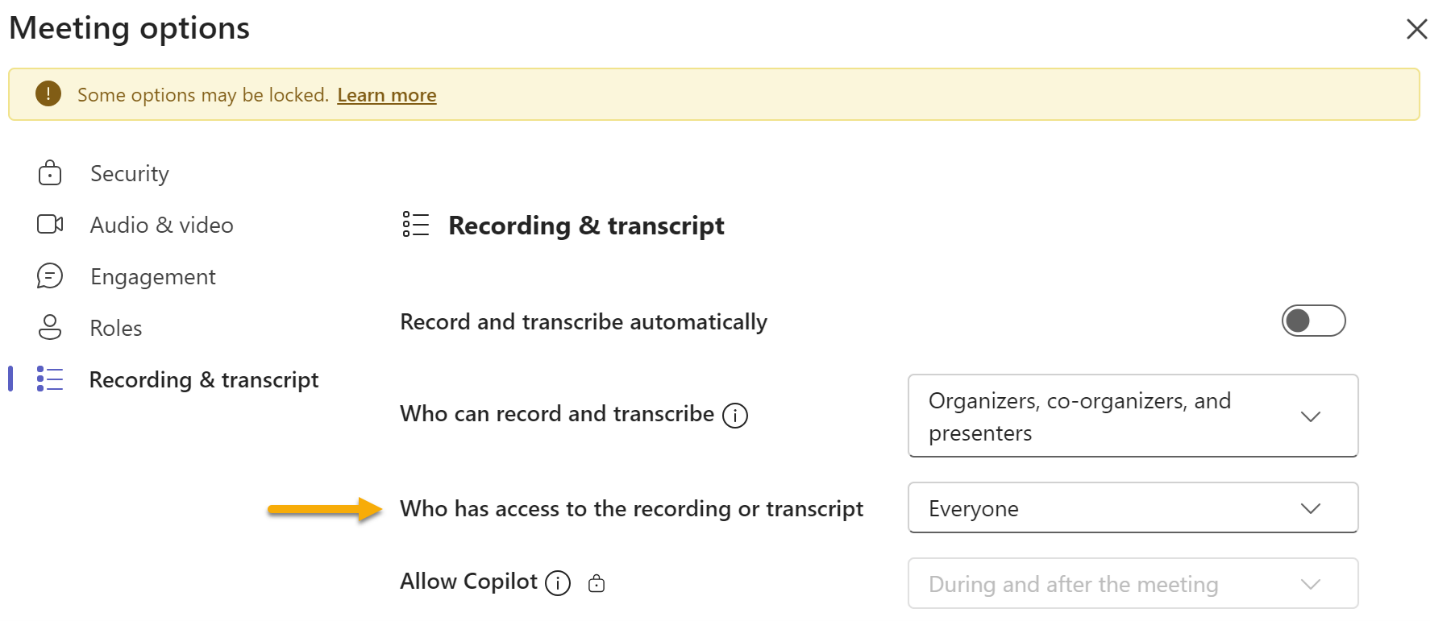
Task: Click info icon next to Allow Copilot
Action: [558, 583]
